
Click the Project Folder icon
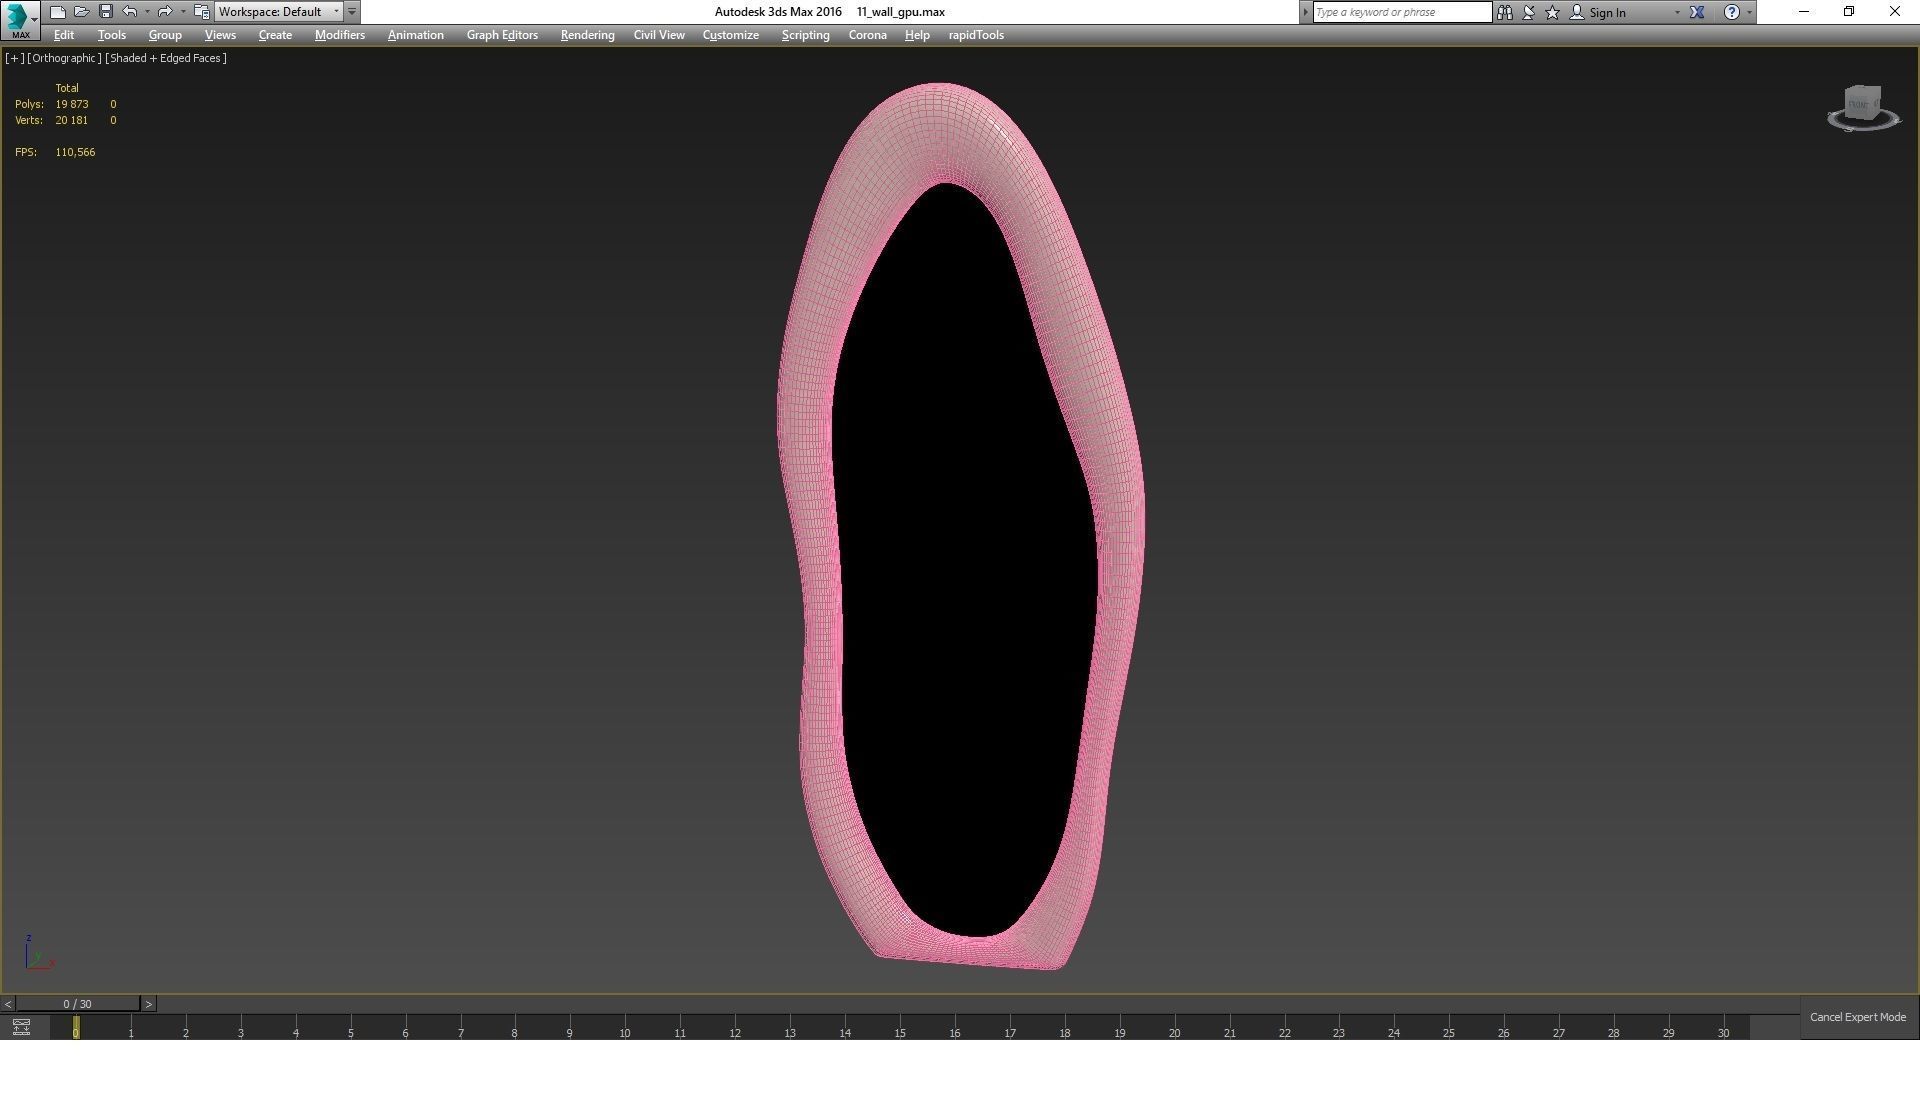pyautogui.click(x=201, y=12)
